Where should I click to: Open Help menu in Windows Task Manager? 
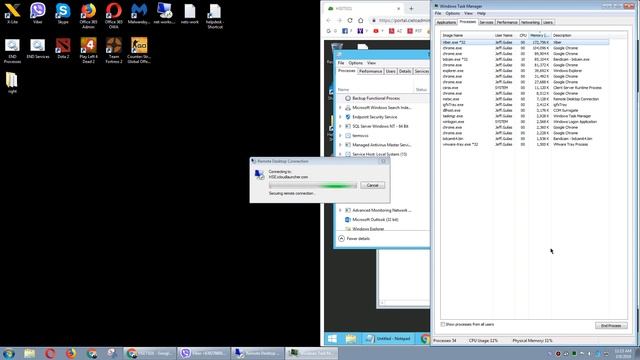point(482,13)
